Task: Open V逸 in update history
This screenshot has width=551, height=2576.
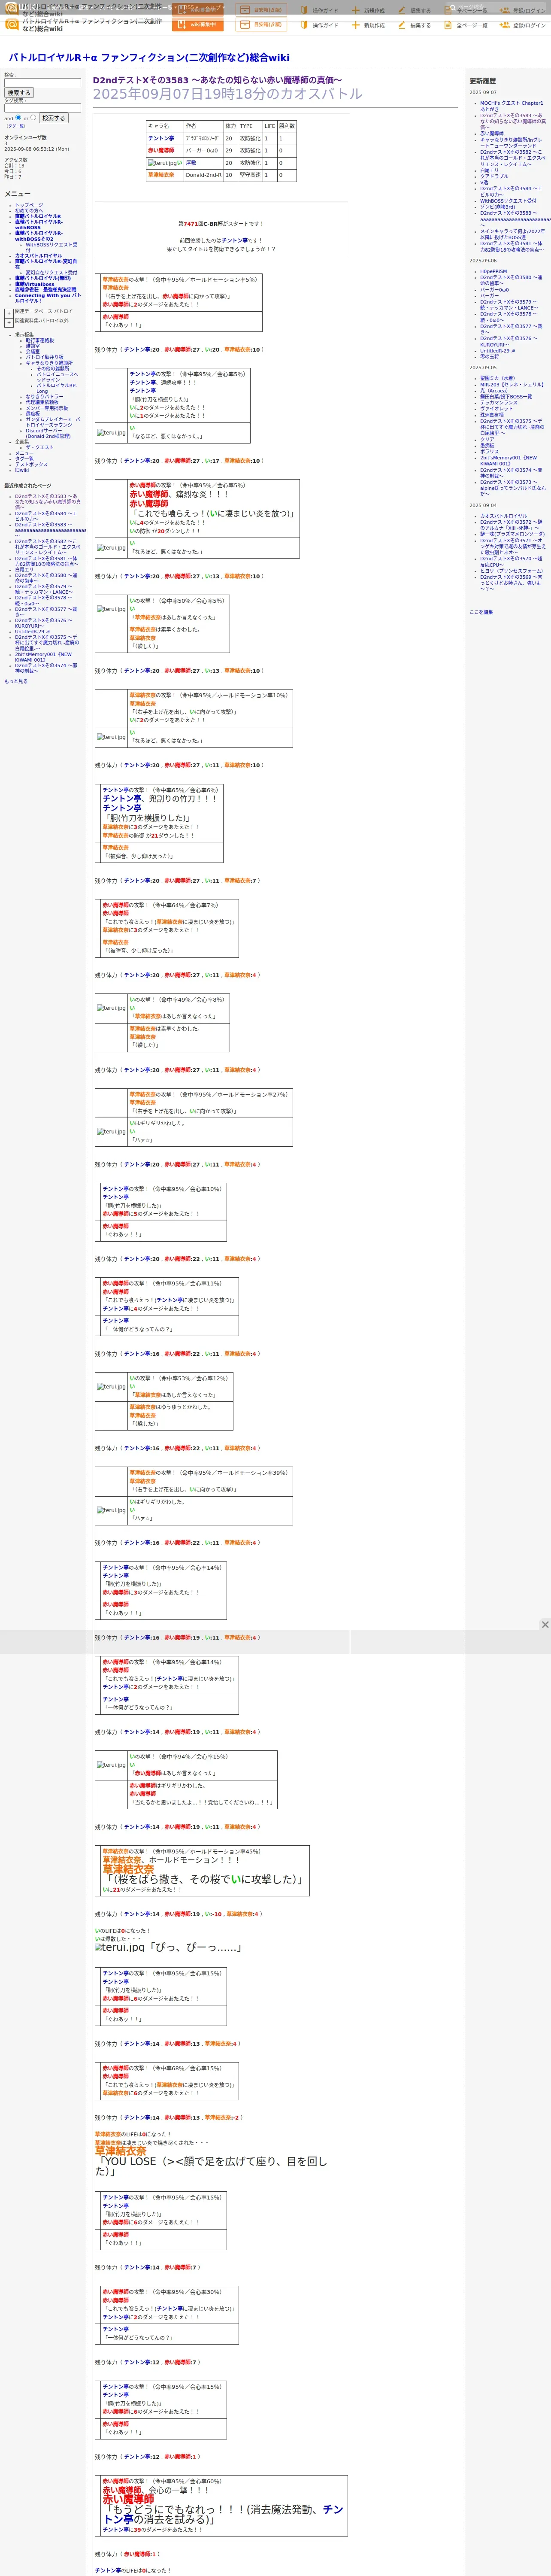Action: 484,182
